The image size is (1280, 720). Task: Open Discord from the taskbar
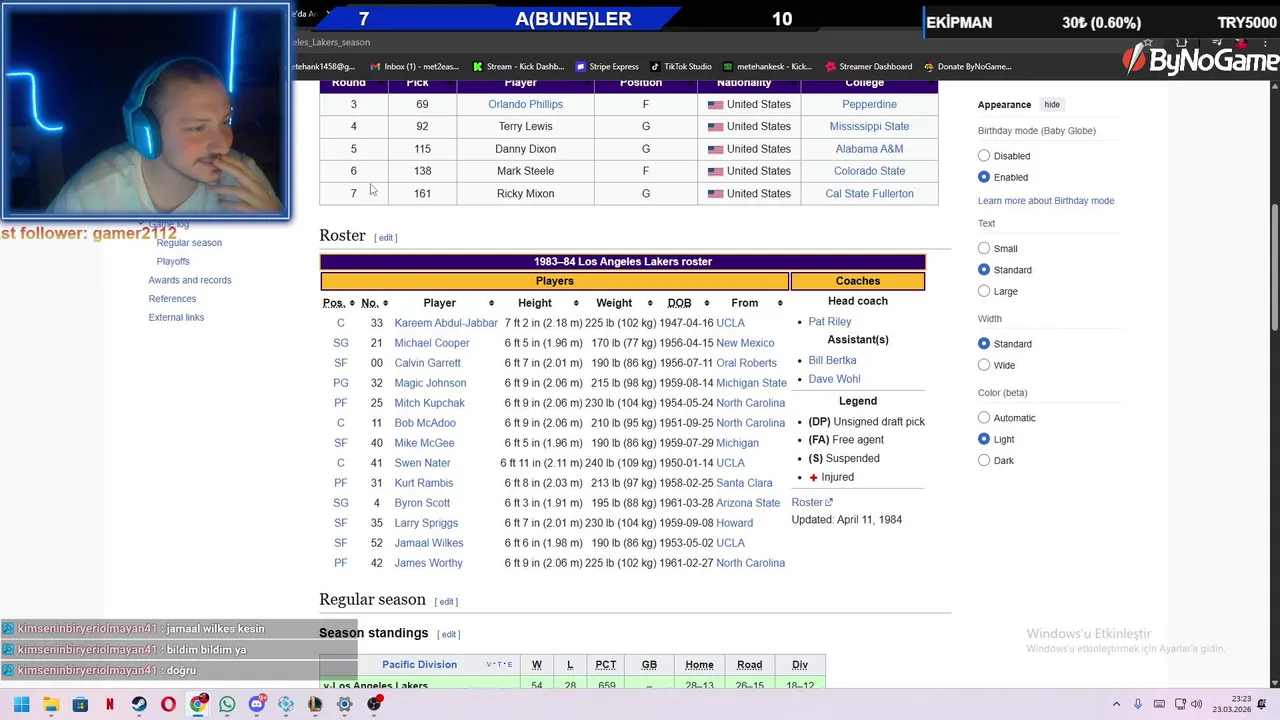click(x=257, y=704)
